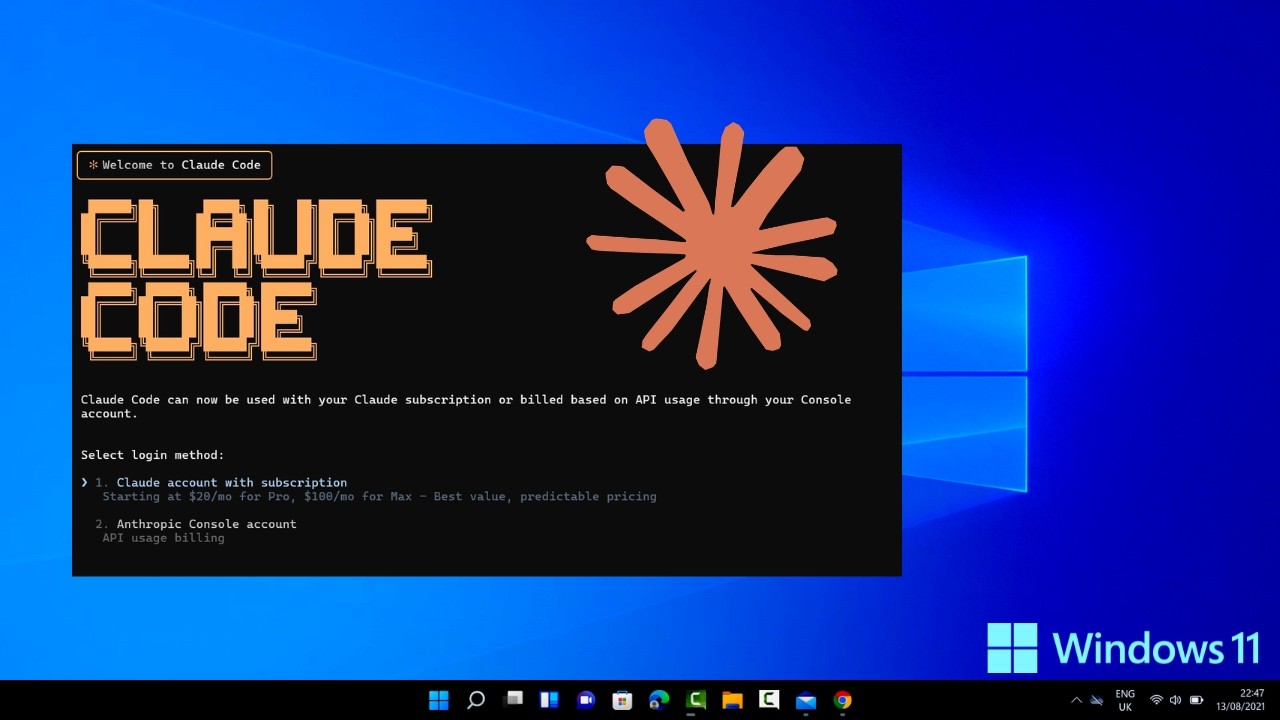Click the battery status tray icon

click(x=1196, y=700)
